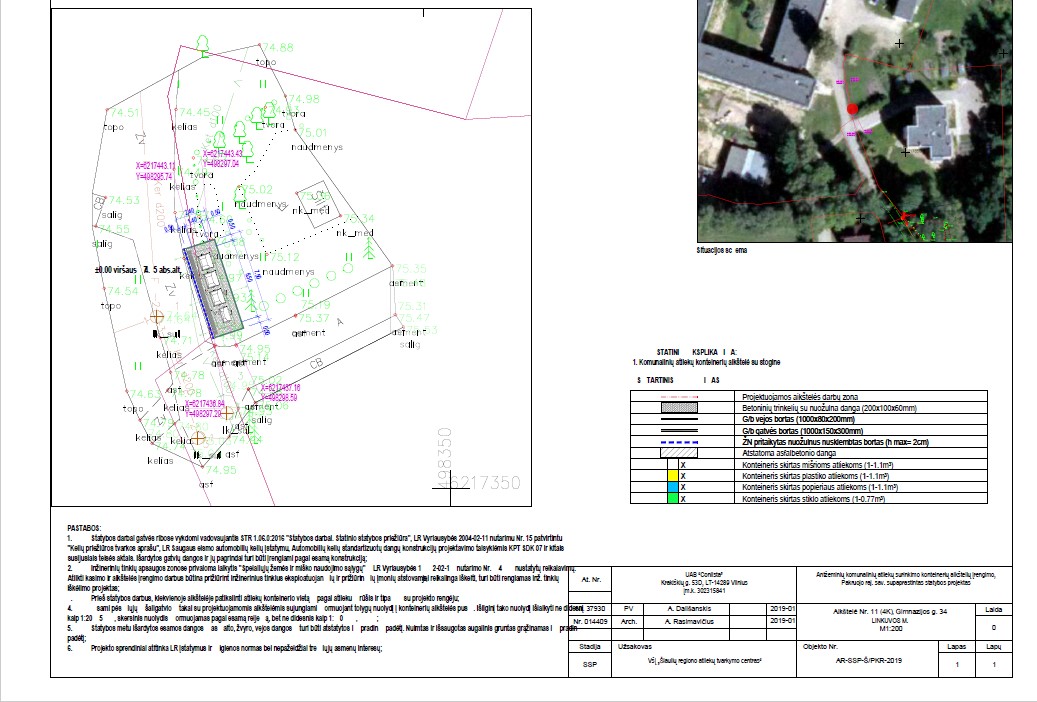Click legend text 'Projektuojamos aikštelės darbų zona'

tap(800, 397)
